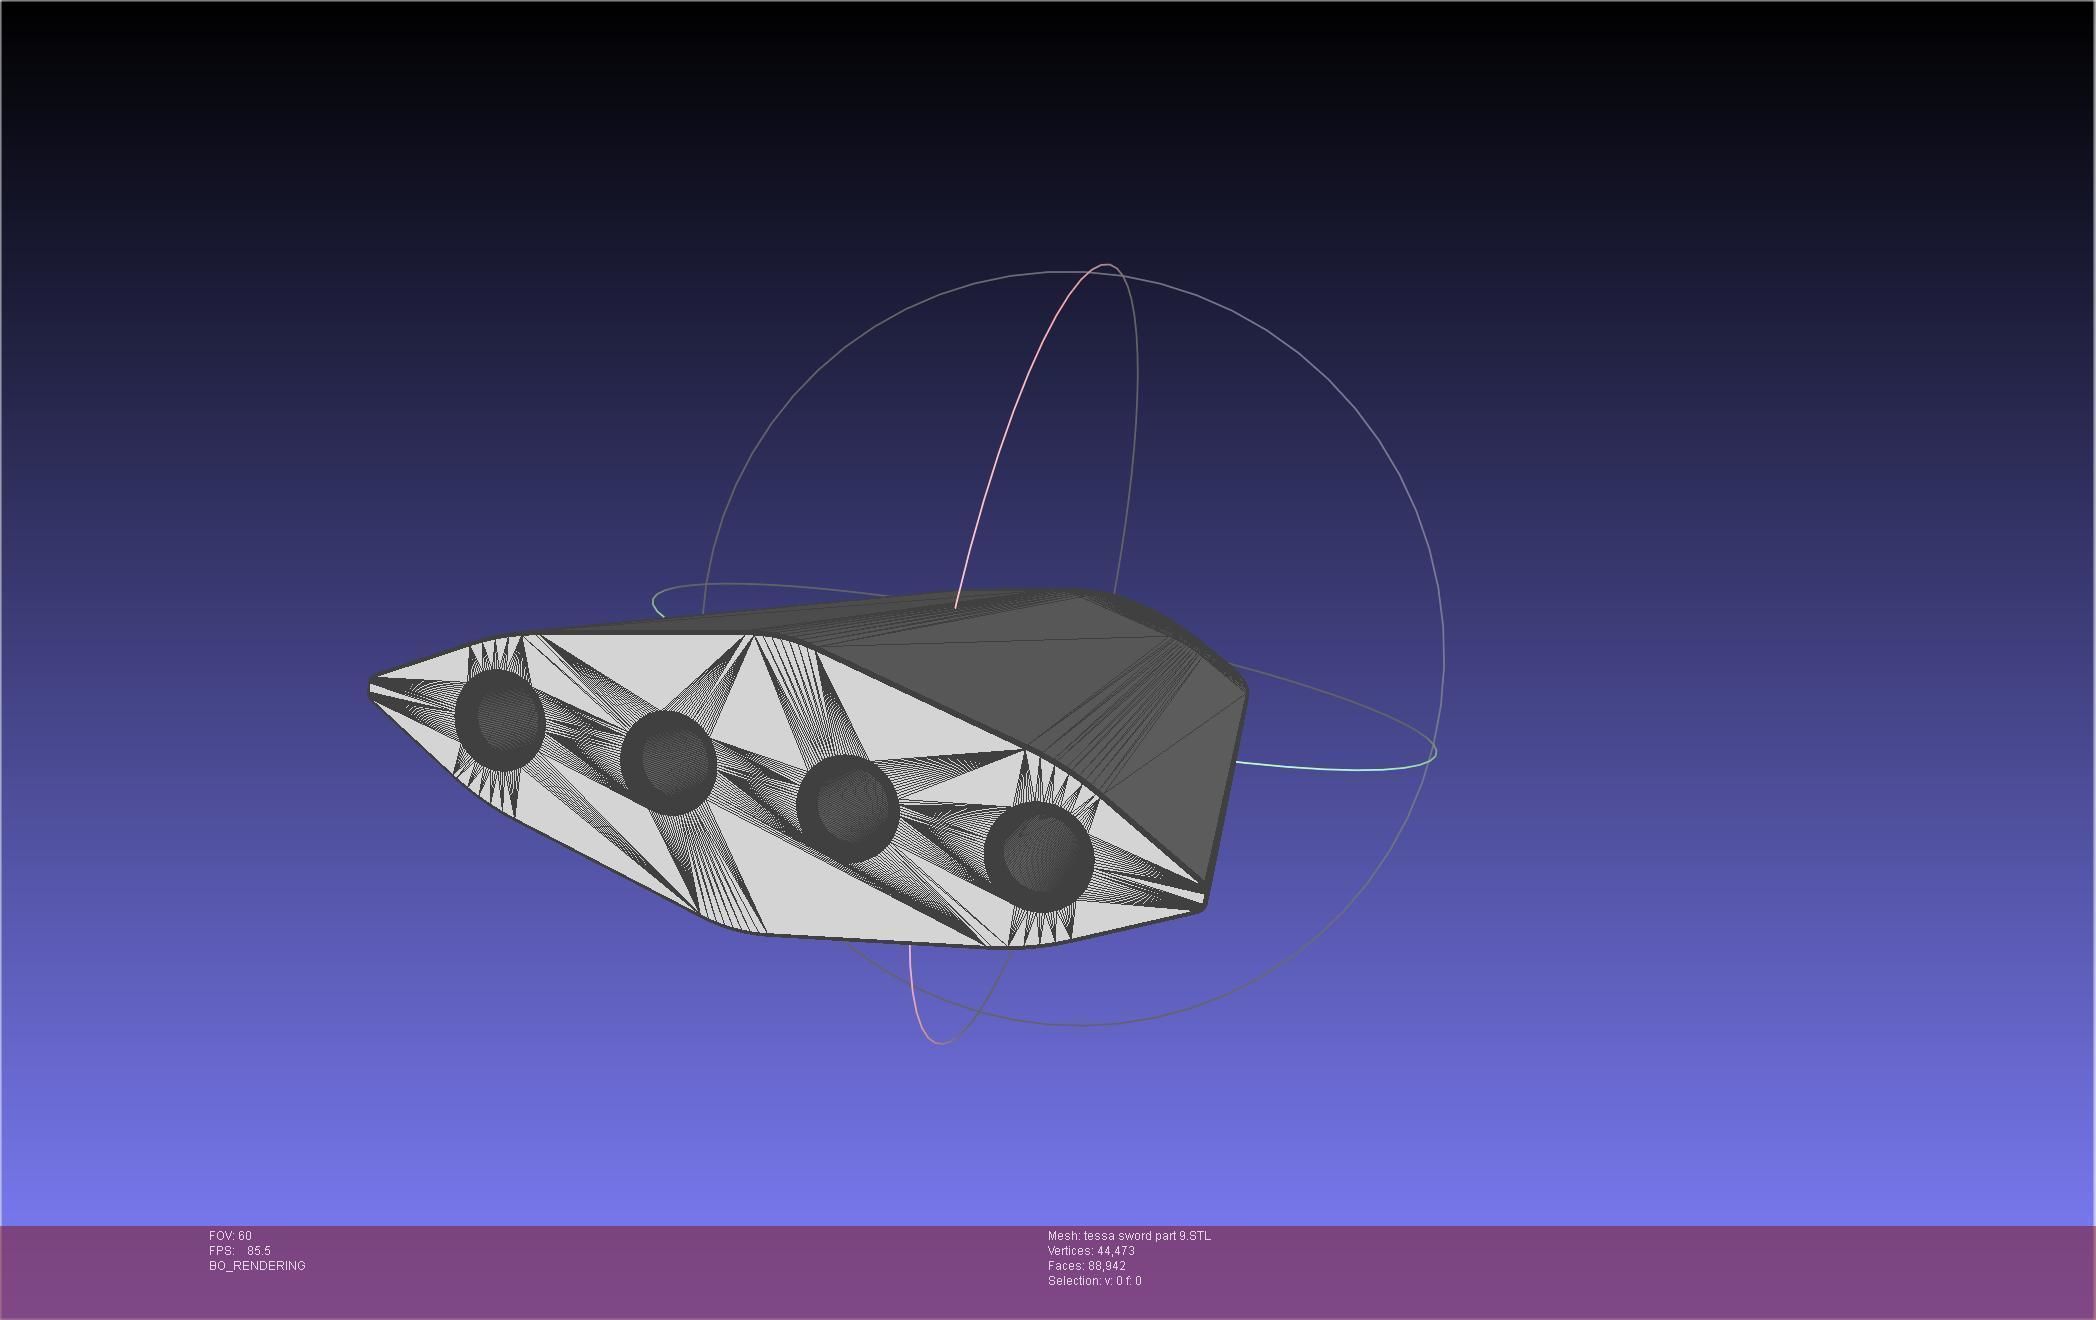Click the 'Selection: v: 0 f: 0' text
Viewport: 2096px width, 1320px height.
[1095, 1281]
